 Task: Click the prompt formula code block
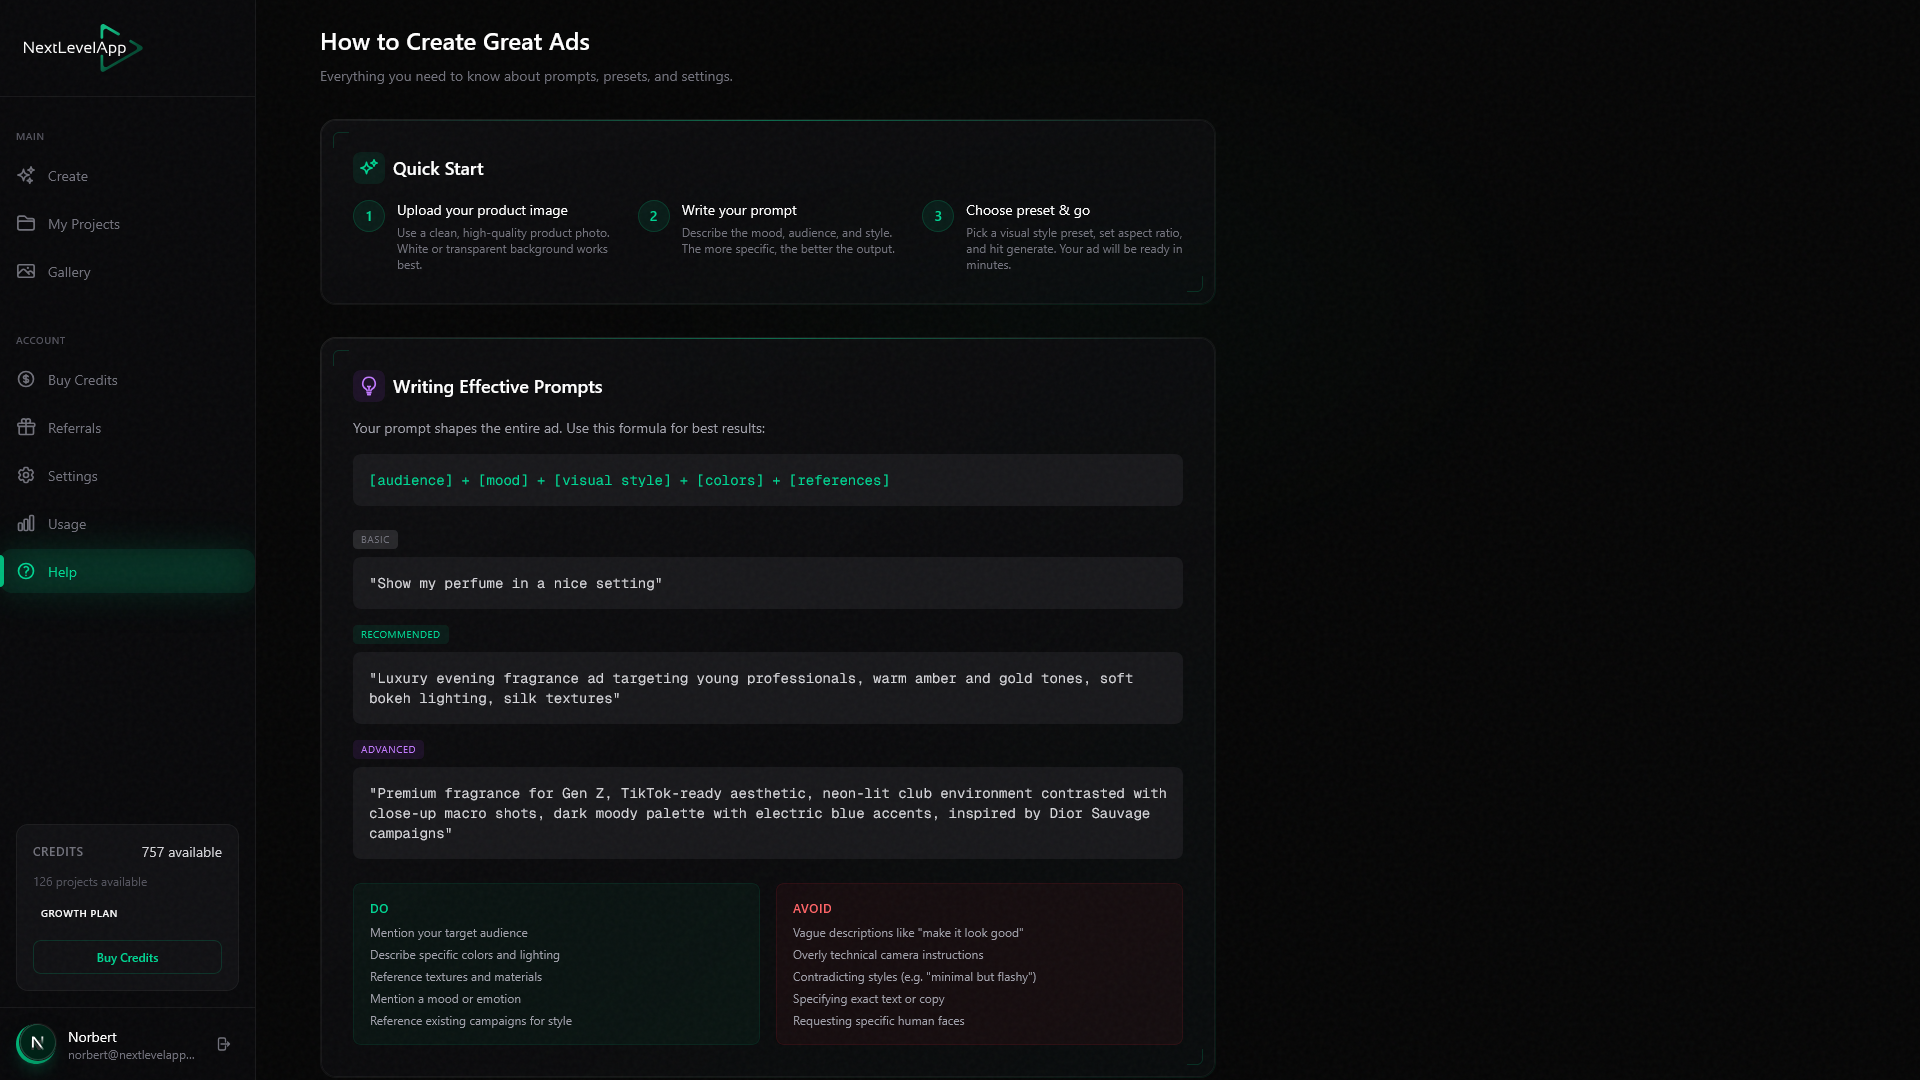click(x=767, y=480)
